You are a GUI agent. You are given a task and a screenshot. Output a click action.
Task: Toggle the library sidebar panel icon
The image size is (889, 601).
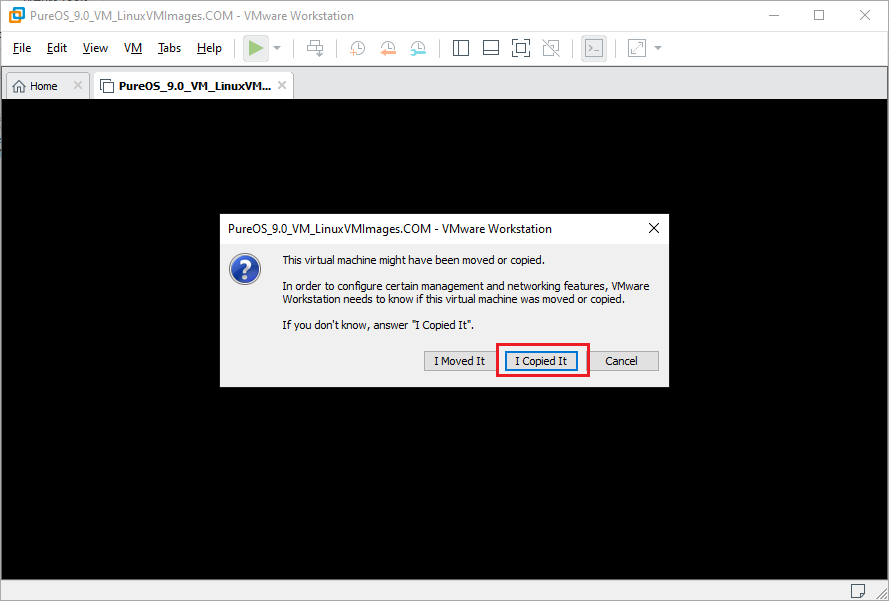click(460, 48)
